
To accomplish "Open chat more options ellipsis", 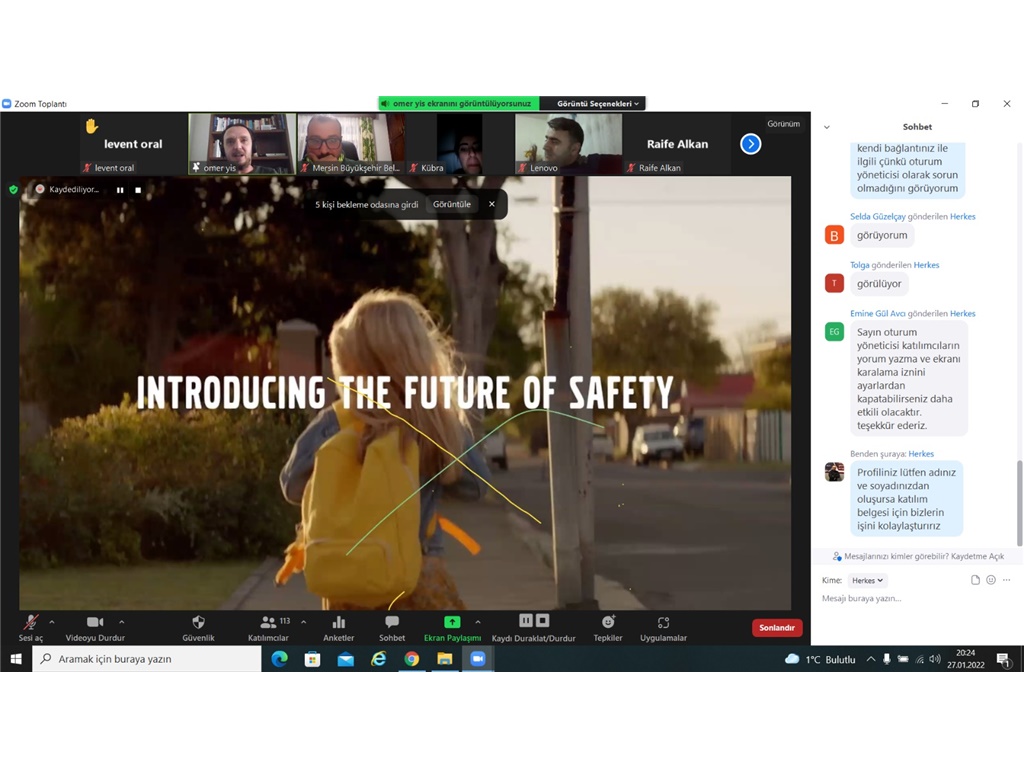I will click(1006, 580).
